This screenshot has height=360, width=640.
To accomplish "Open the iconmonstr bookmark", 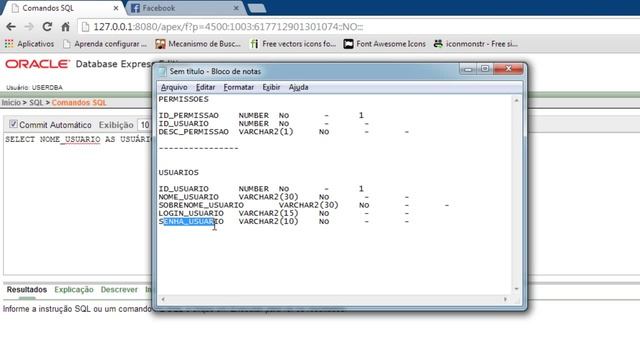I will 476,44.
